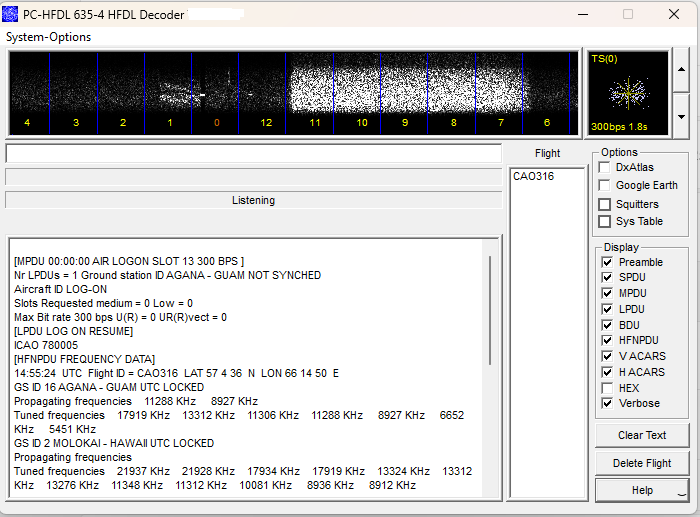Uncheck the Preamble display option

click(x=607, y=262)
